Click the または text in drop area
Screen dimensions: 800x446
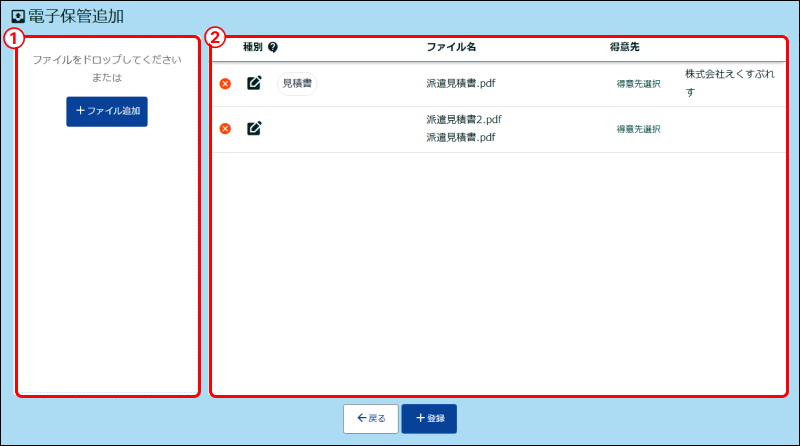click(x=107, y=78)
